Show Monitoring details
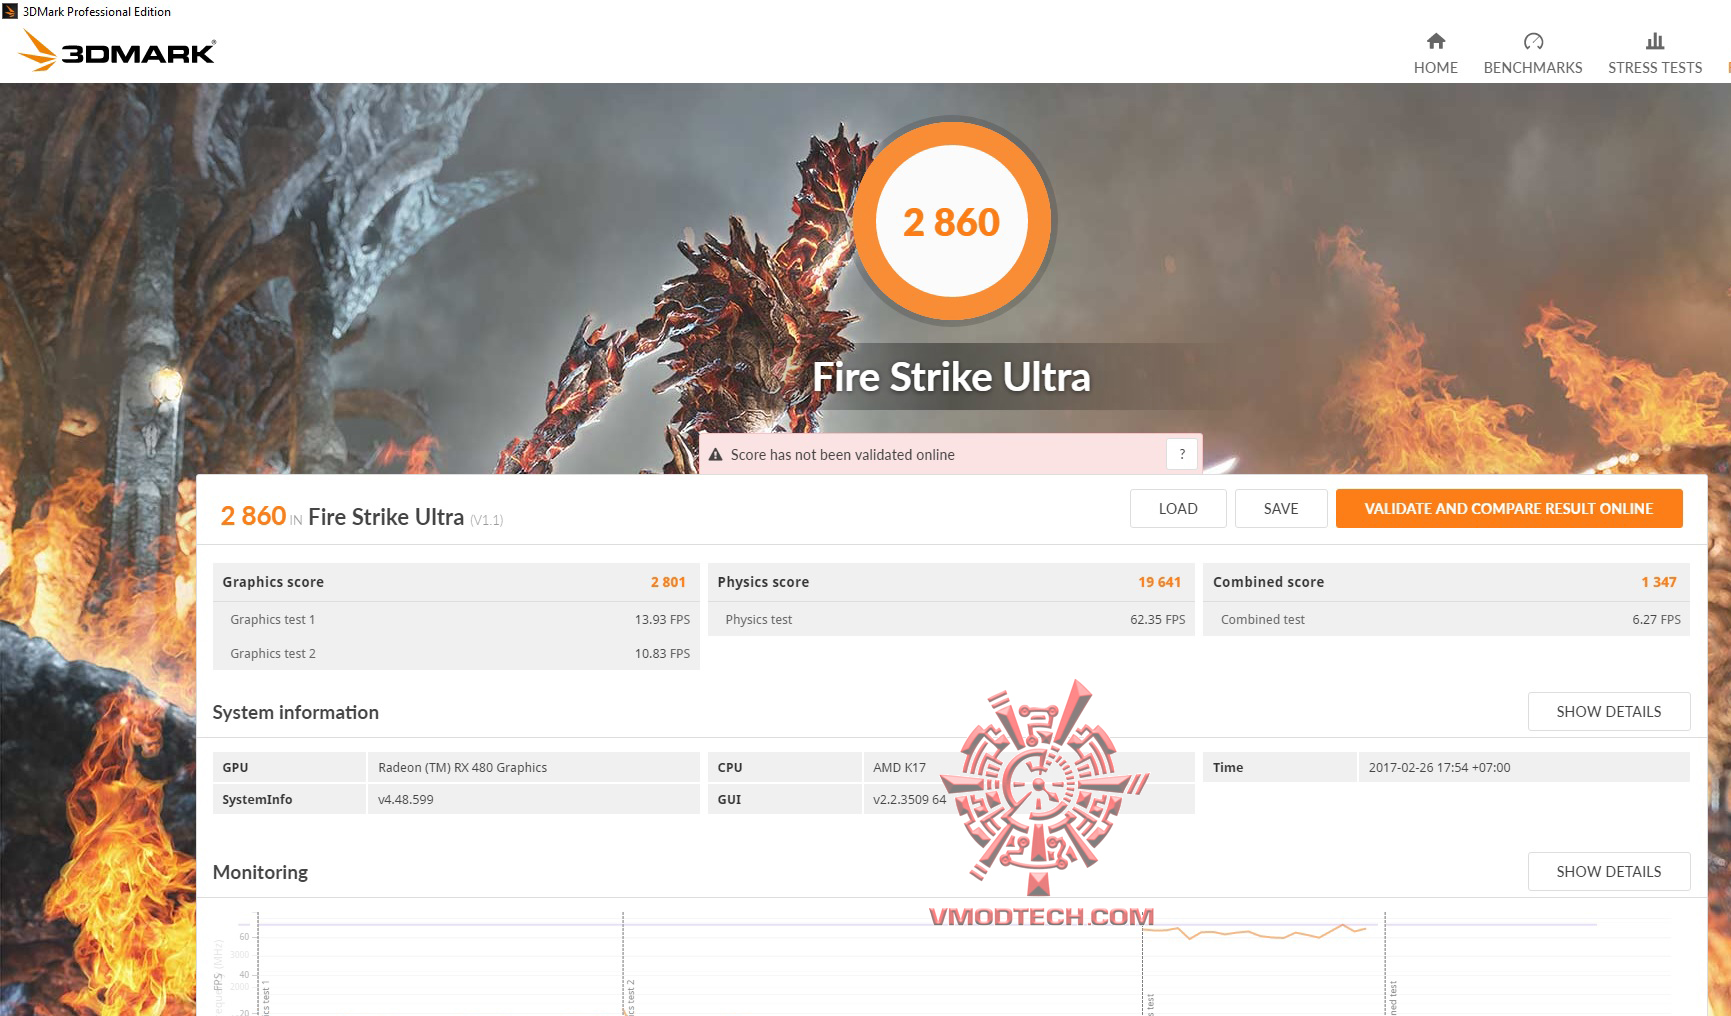 coord(1608,871)
